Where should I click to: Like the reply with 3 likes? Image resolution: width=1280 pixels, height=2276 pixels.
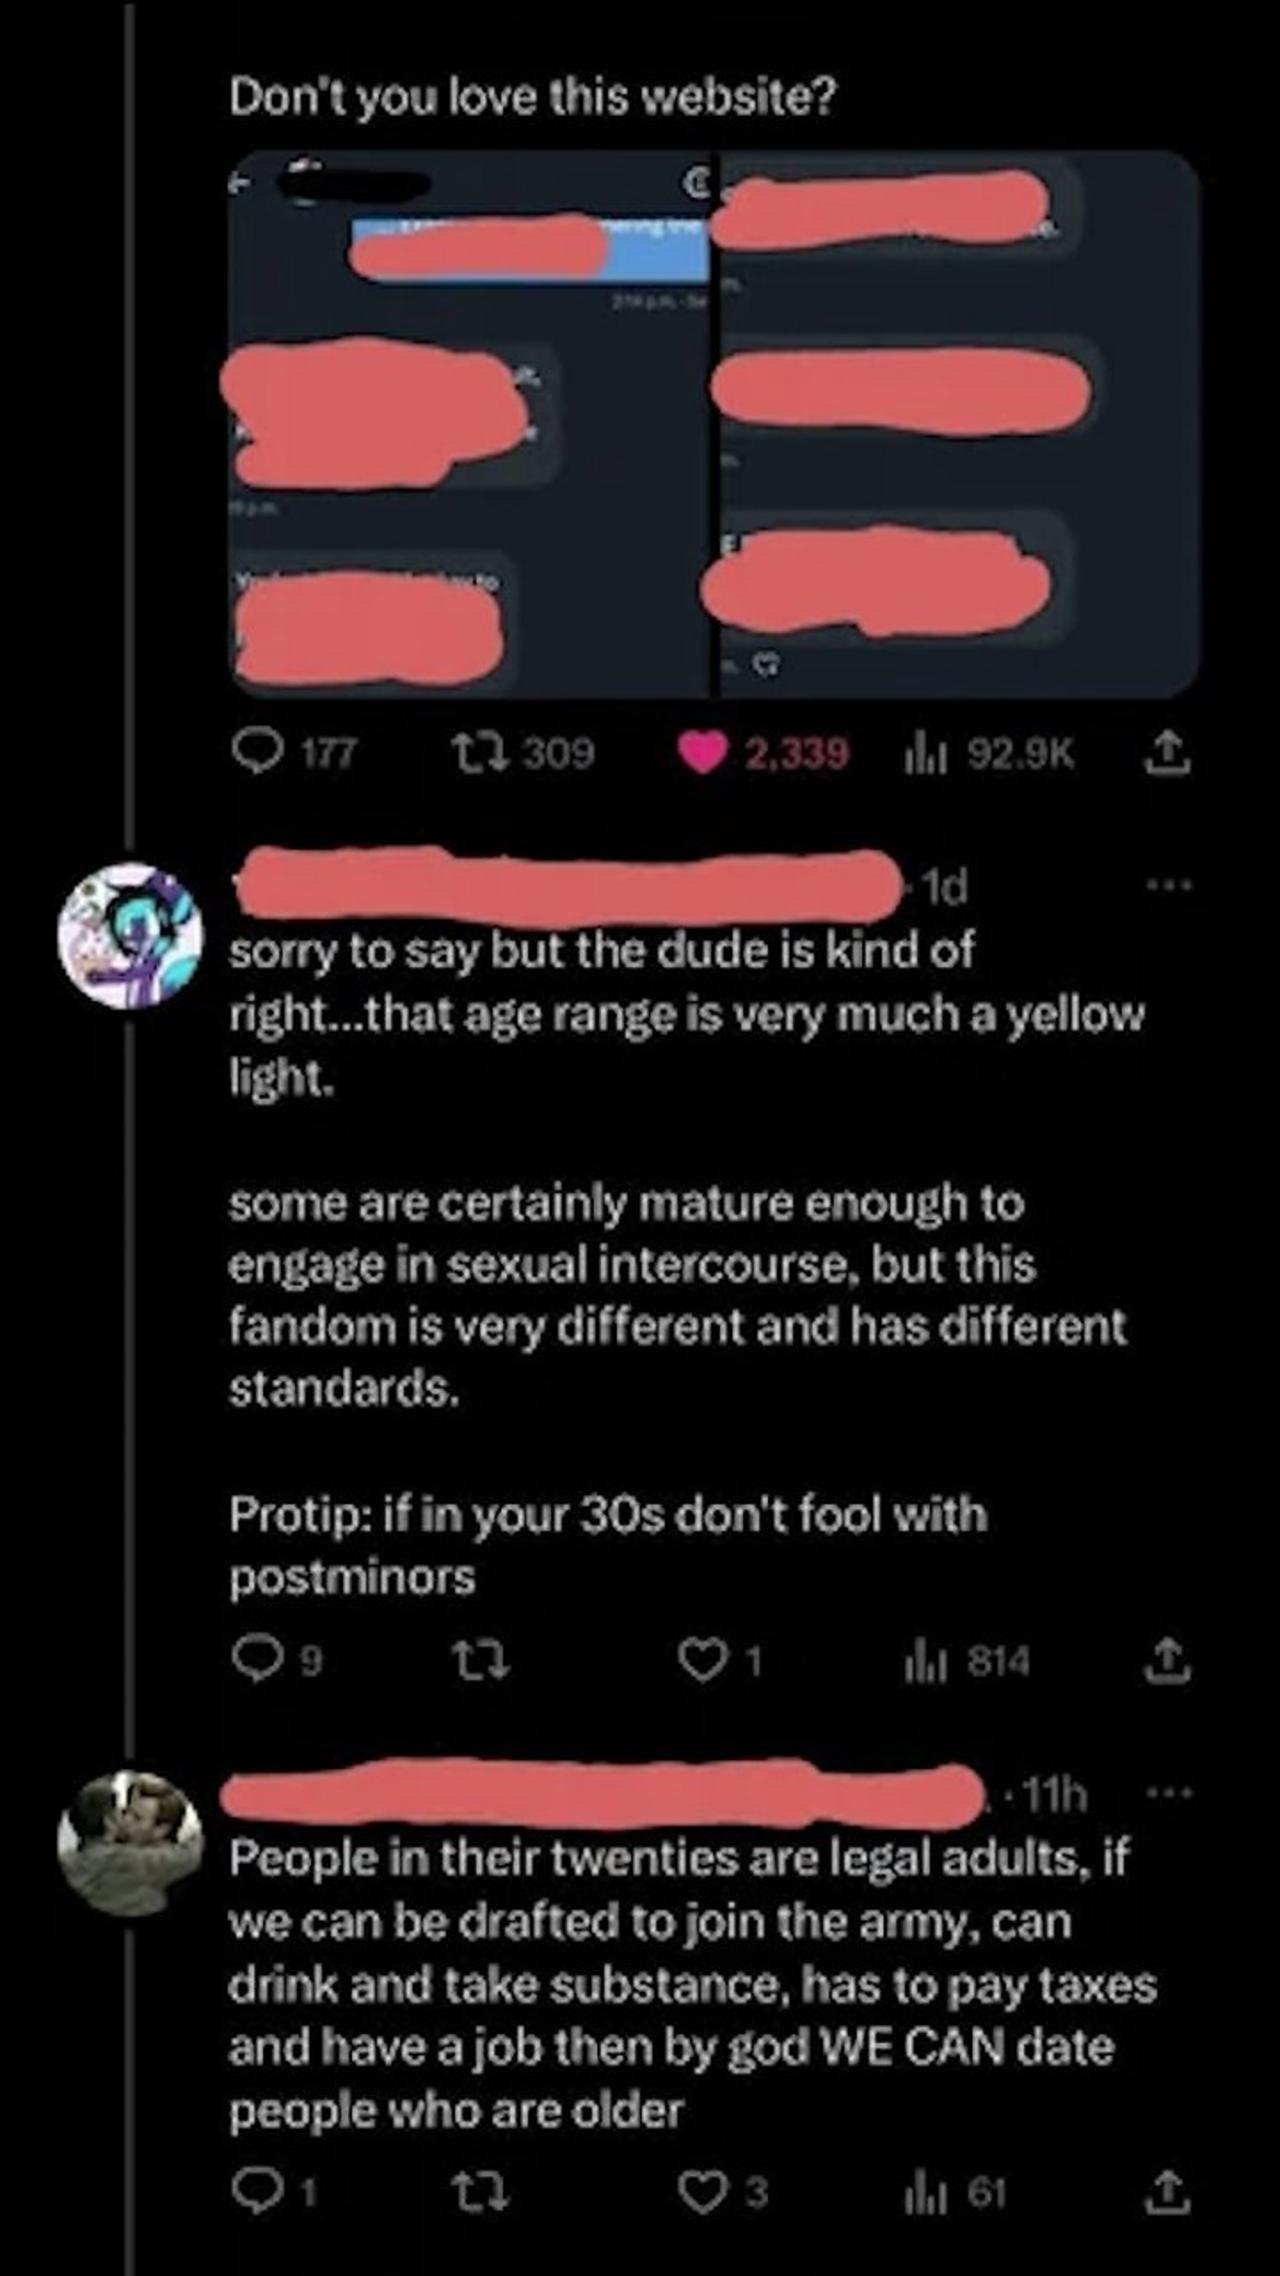pyautogui.click(x=702, y=2193)
